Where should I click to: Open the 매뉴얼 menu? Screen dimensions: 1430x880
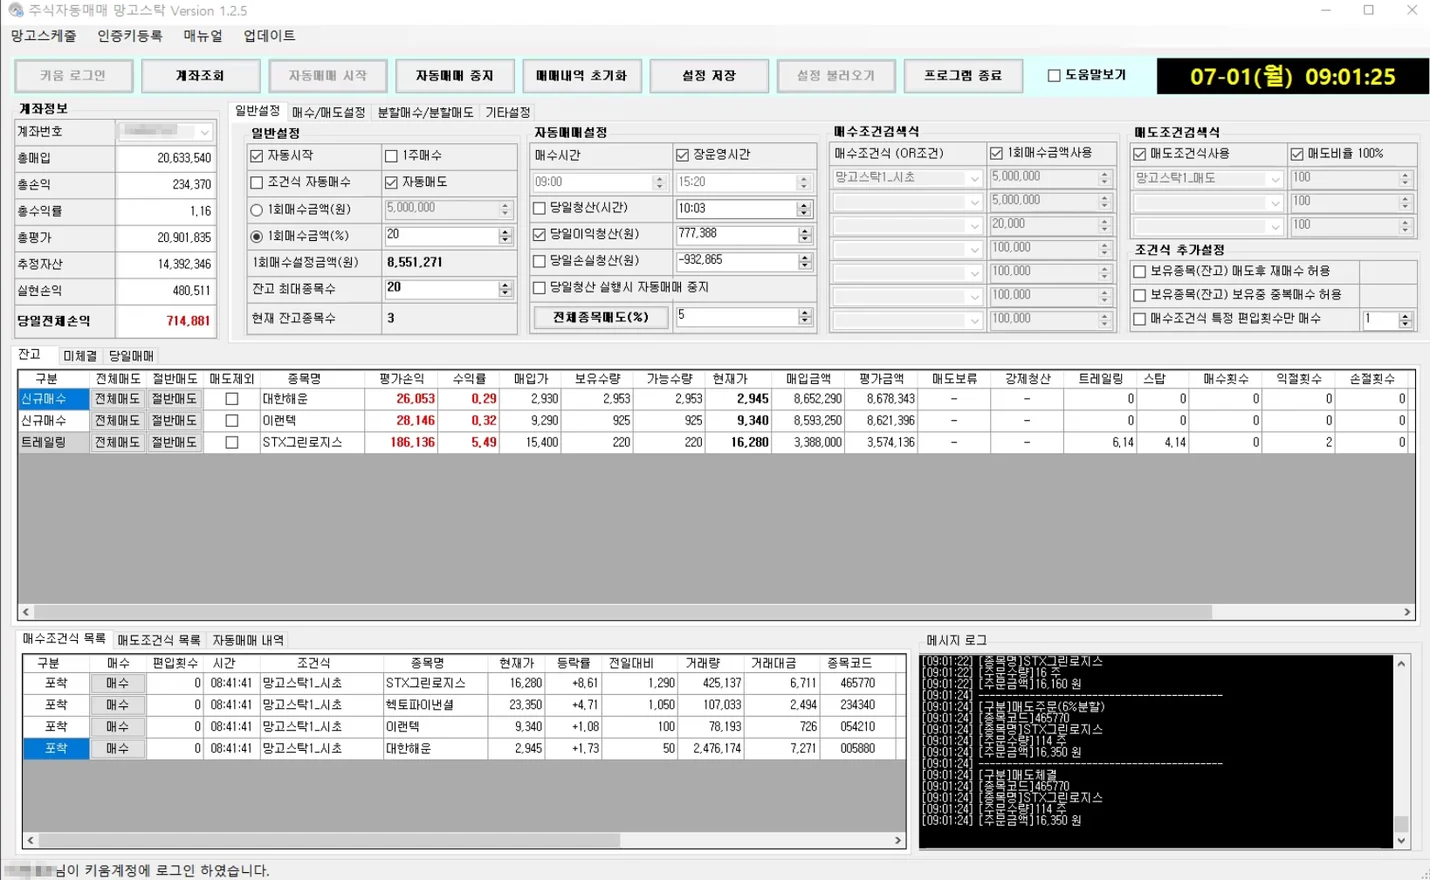[203, 36]
